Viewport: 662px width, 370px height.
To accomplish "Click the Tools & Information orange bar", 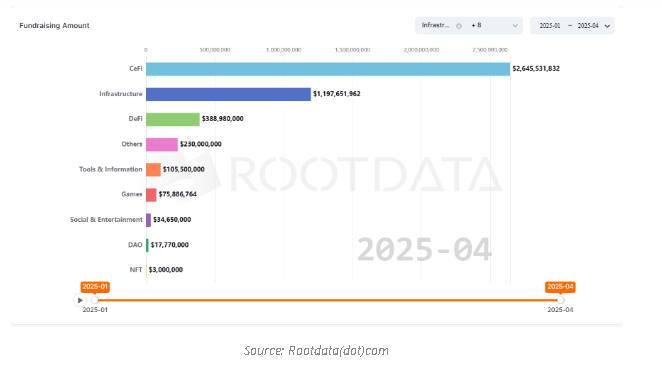I will pyautogui.click(x=153, y=169).
